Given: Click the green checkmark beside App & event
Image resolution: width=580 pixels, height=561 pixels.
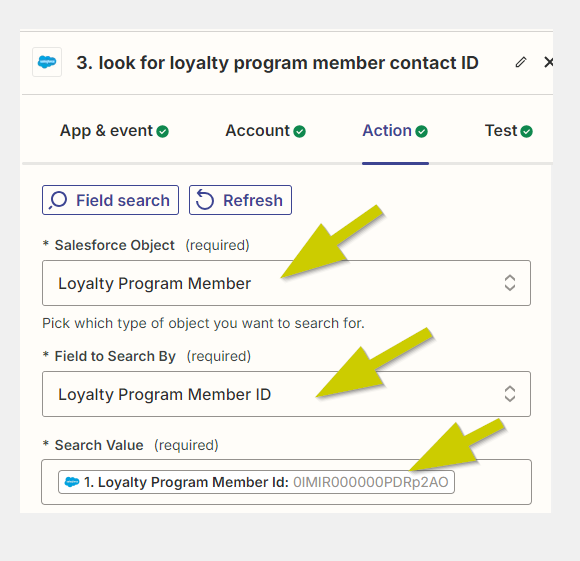Looking at the screenshot, I should pos(162,131).
